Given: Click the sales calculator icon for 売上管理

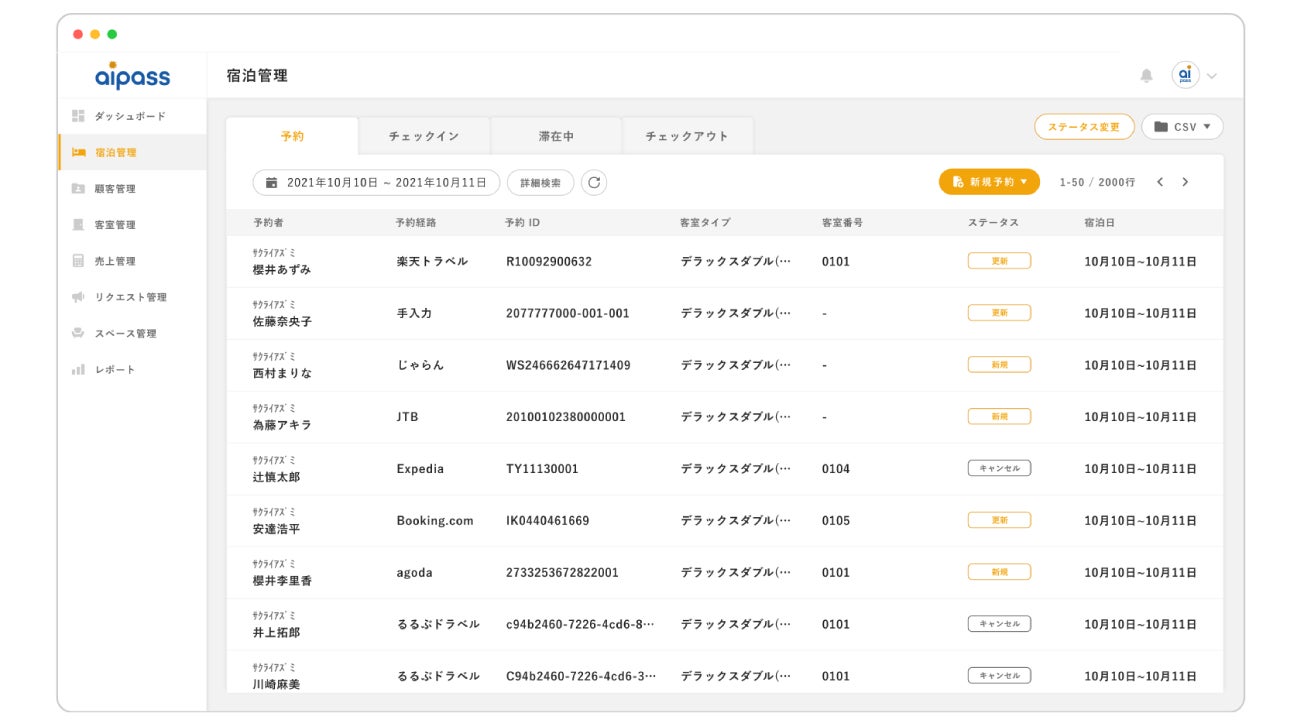Looking at the screenshot, I should coord(78,261).
